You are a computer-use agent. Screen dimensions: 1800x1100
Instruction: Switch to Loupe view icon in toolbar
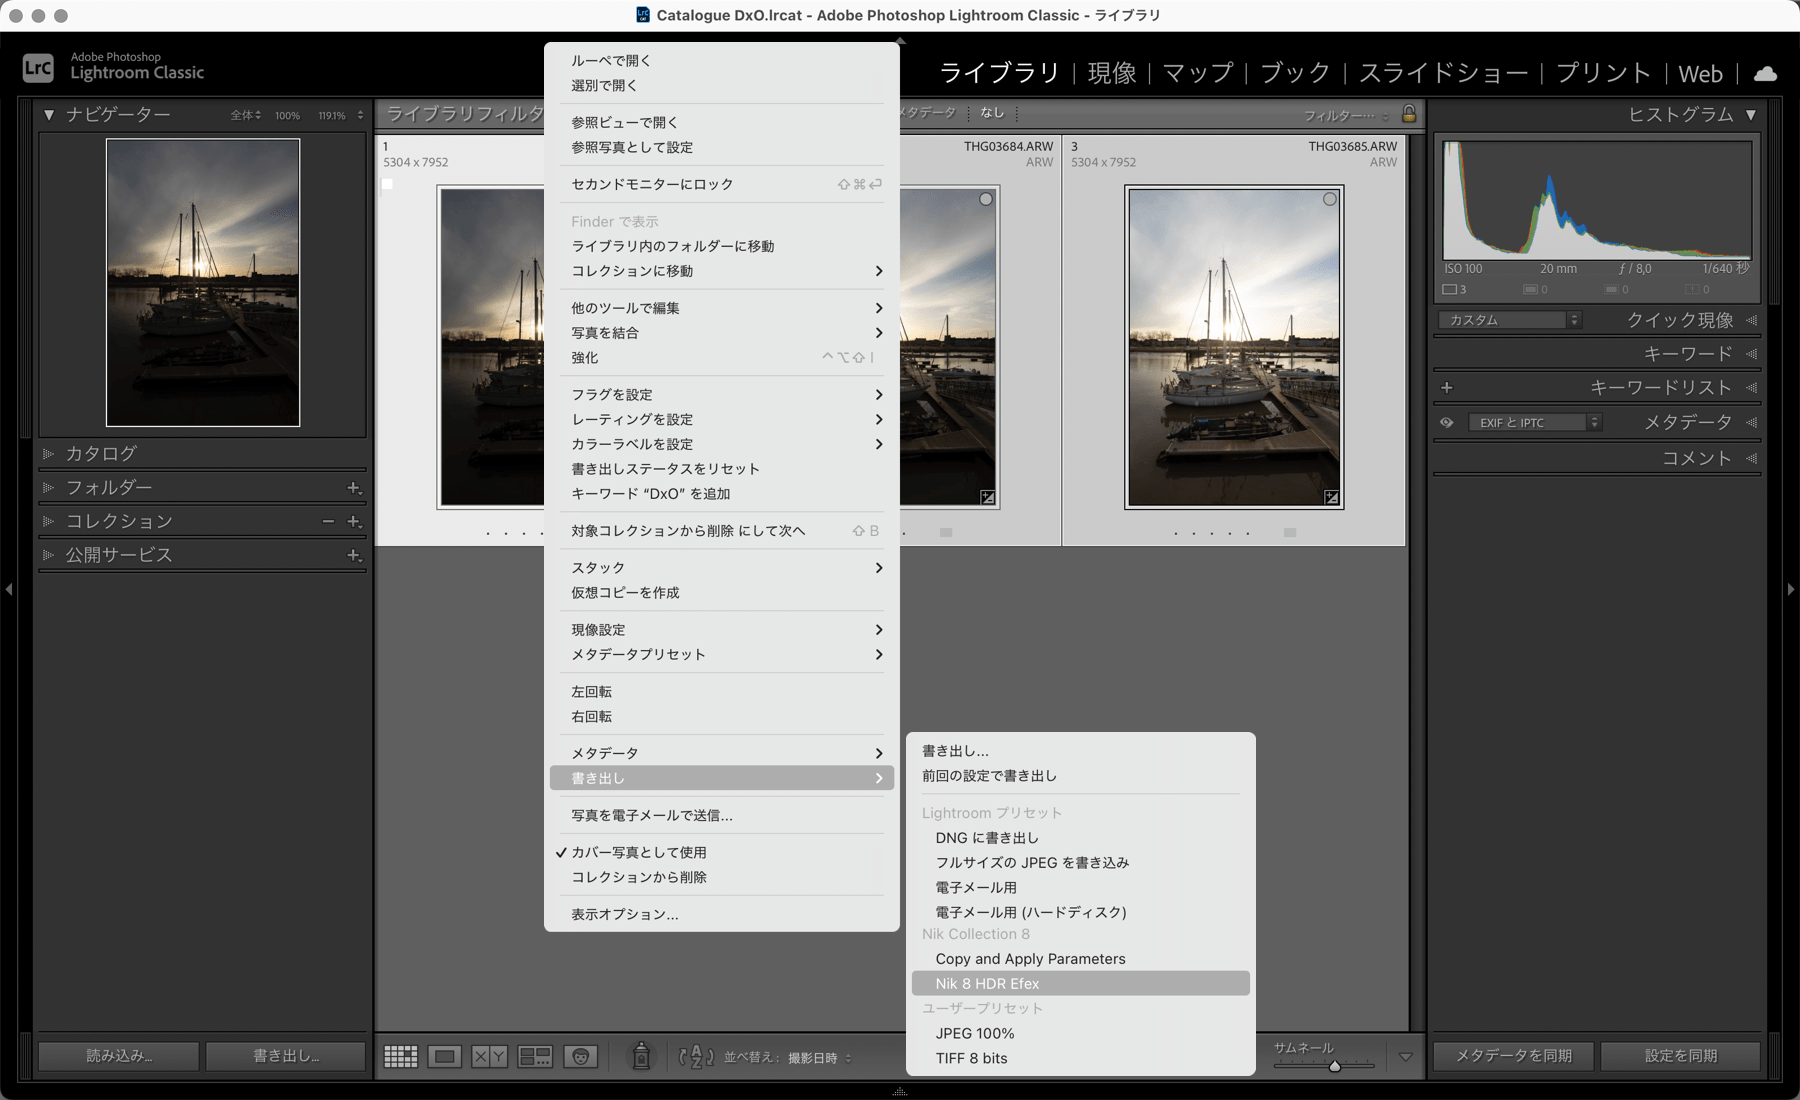coord(445,1057)
